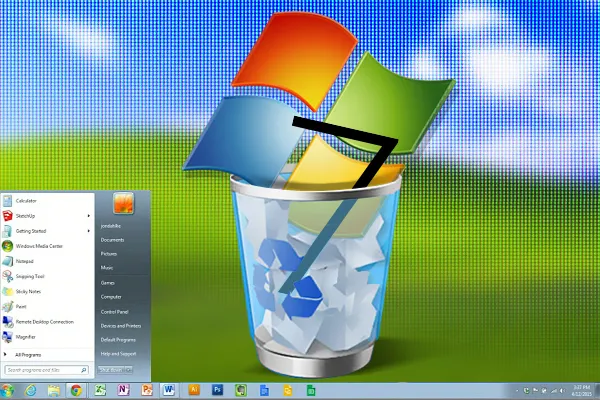Viewport: 600px width, 400px height.
Task: Open Windows Explorer folder on taskbar
Action: pos(54,391)
